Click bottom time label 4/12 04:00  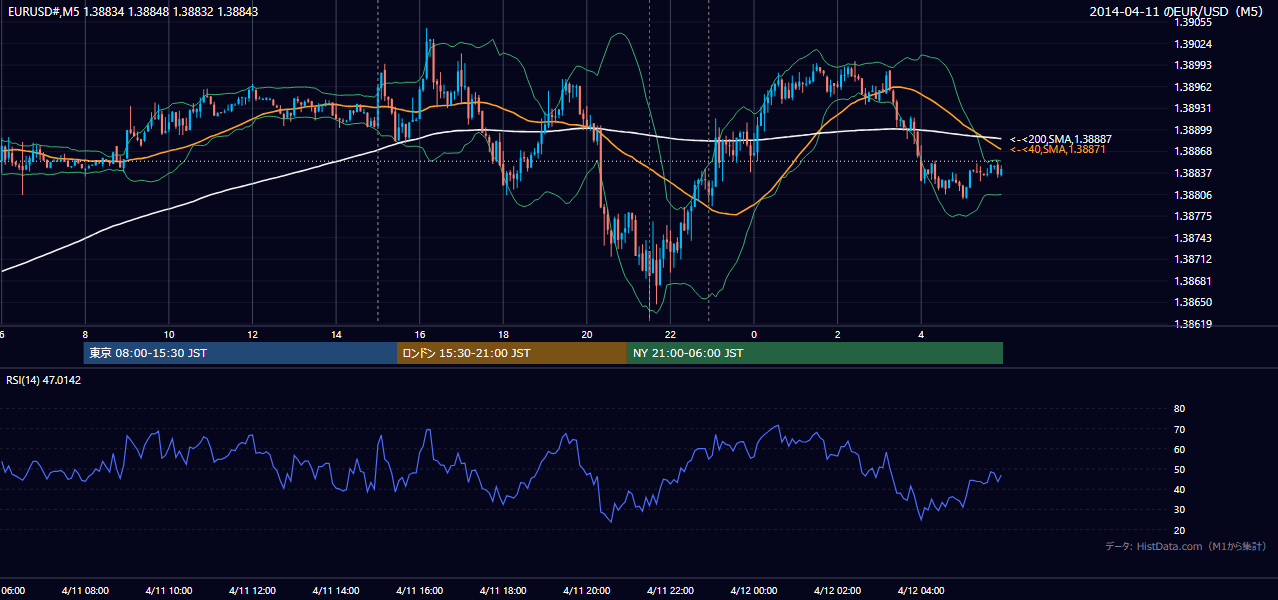pyautogui.click(x=921, y=591)
